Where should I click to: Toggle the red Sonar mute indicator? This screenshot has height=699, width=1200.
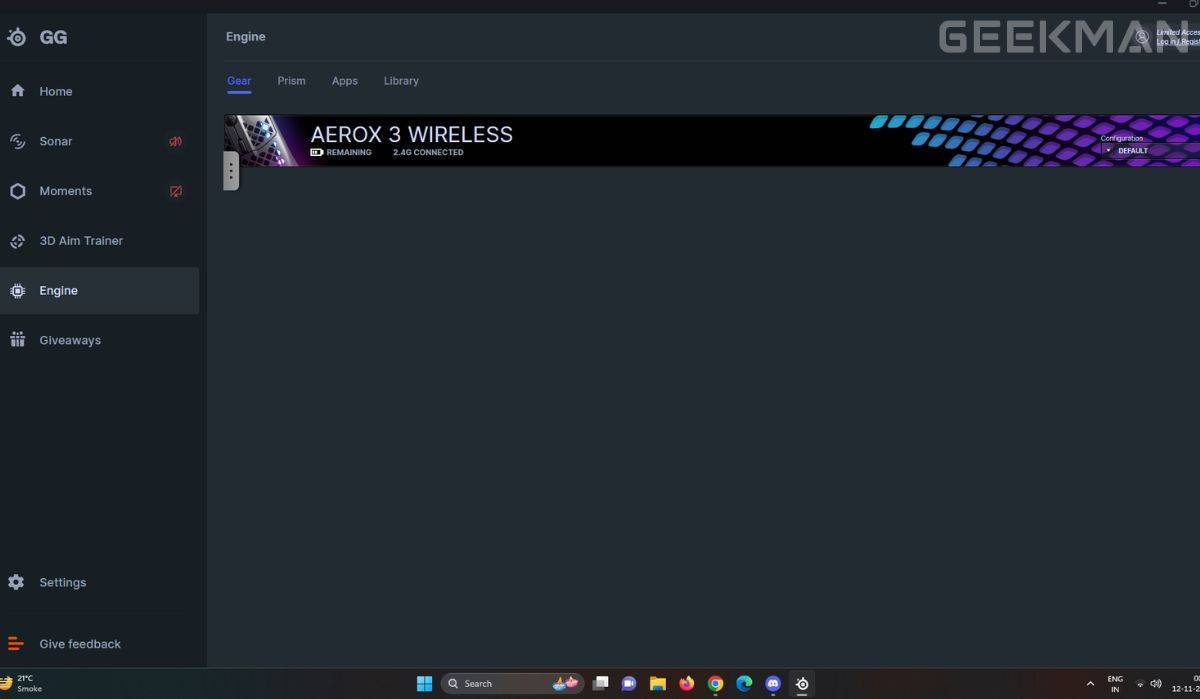point(175,141)
